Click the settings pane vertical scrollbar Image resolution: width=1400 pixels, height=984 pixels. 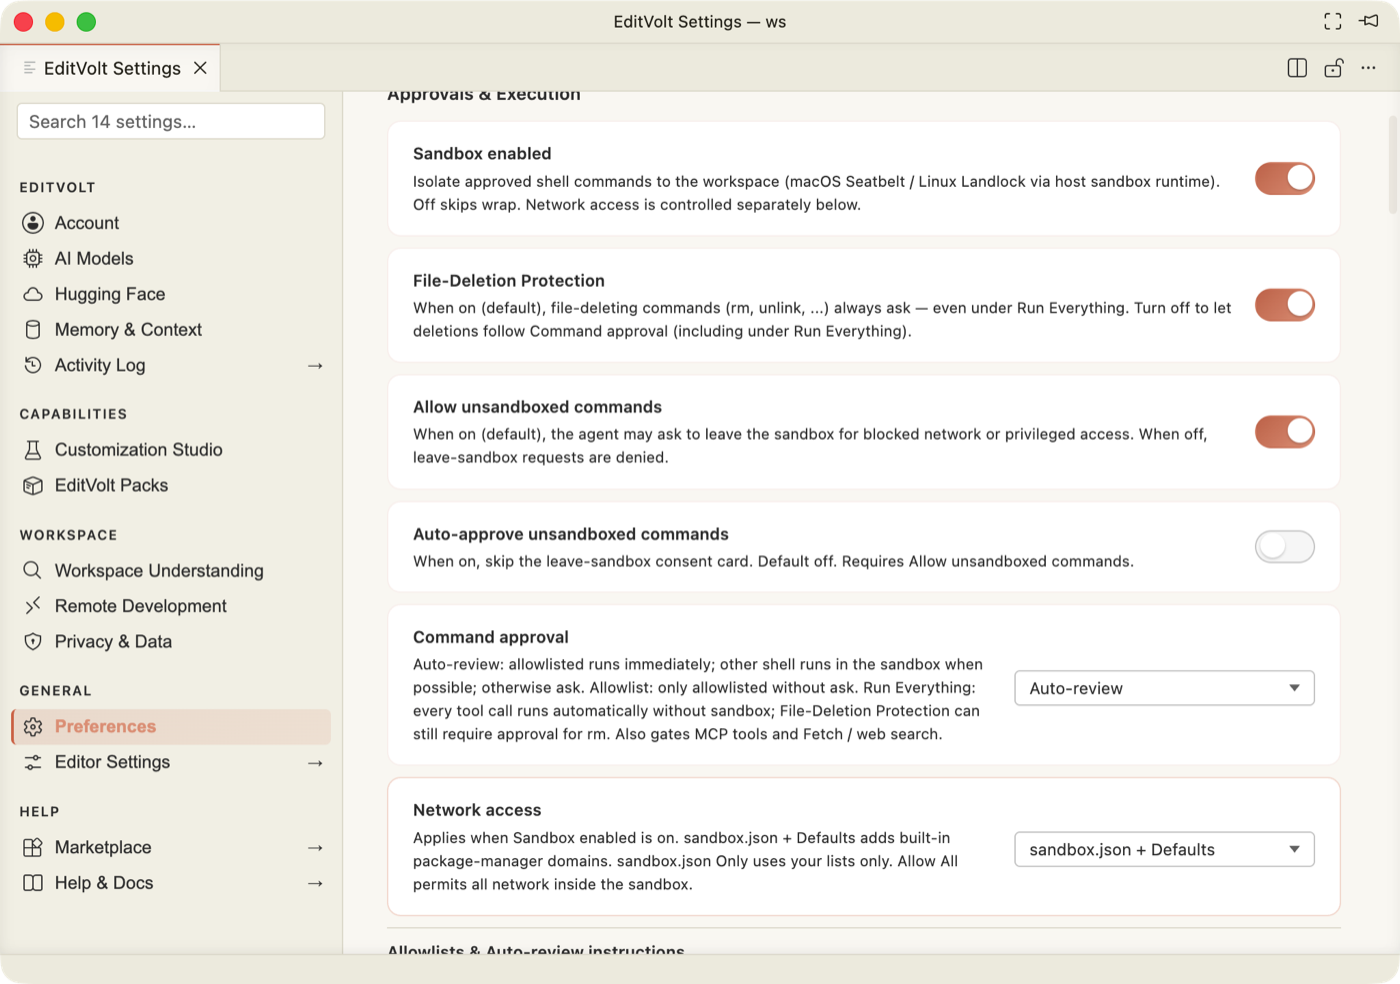coord(1393,165)
